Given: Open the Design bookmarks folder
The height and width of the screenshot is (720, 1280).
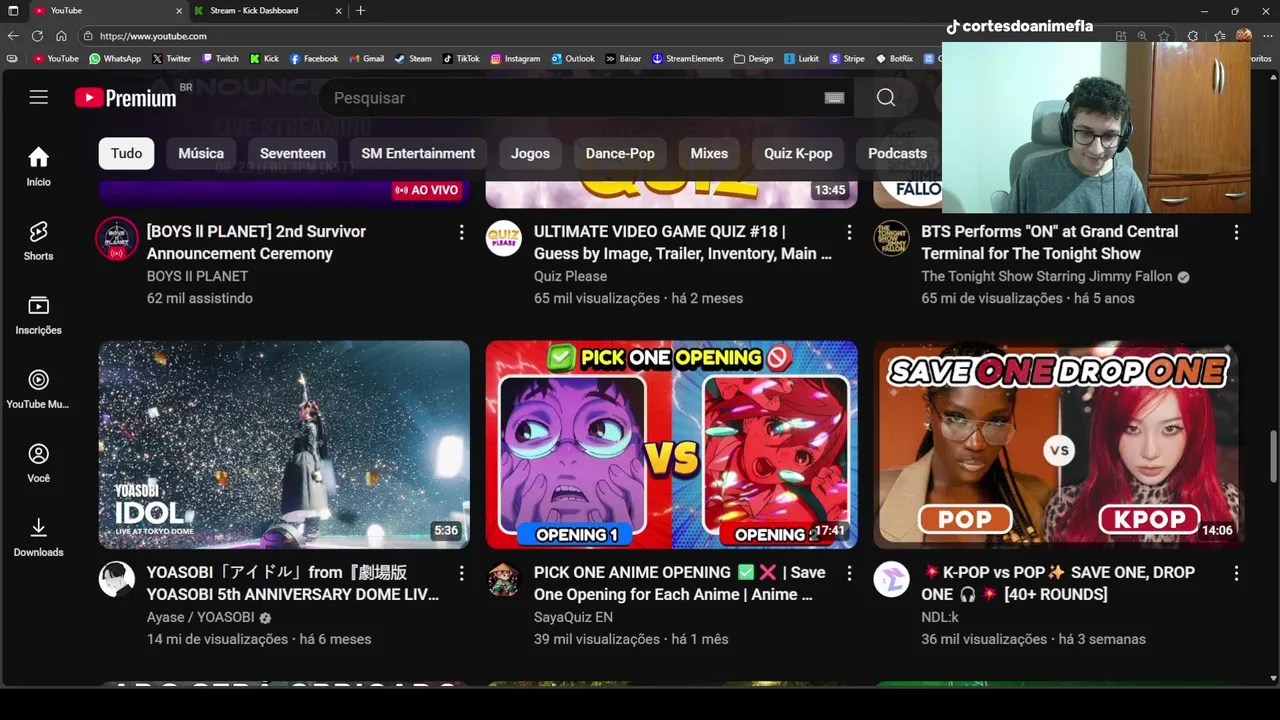Looking at the screenshot, I should point(754,59).
